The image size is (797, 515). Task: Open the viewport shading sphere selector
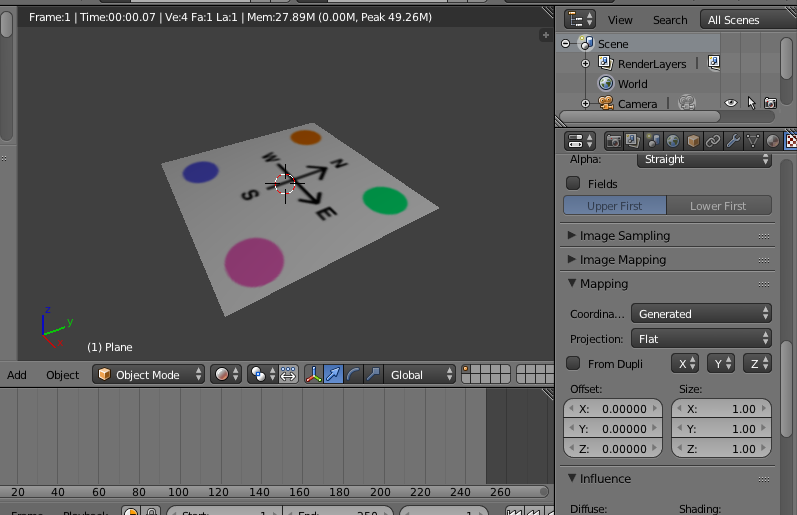click(226, 375)
